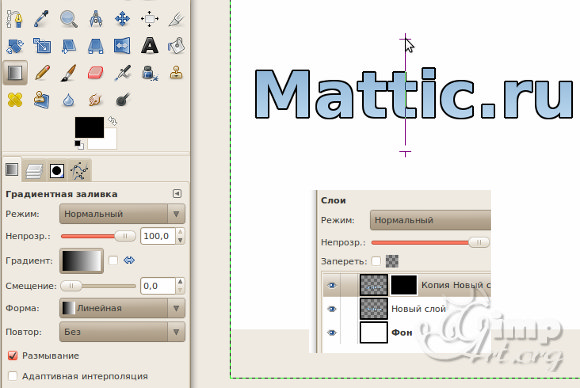The height and width of the screenshot is (388, 580).
Task: Select the Ink tool
Action: point(149,73)
